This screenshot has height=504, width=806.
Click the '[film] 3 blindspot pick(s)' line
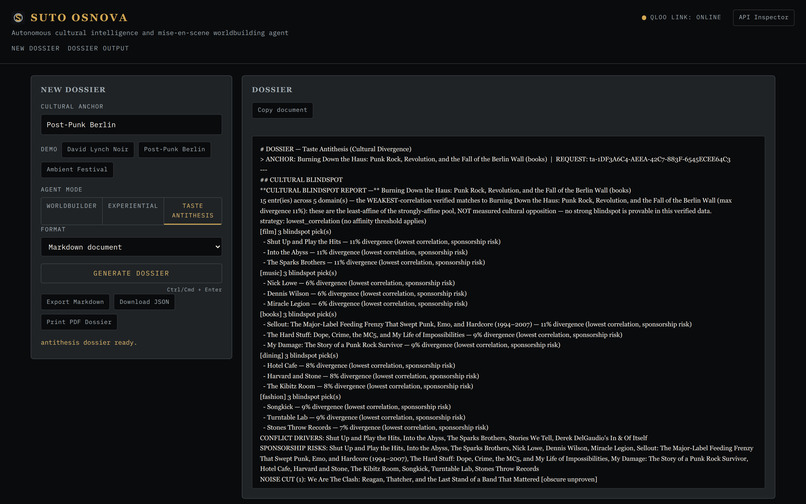296,231
